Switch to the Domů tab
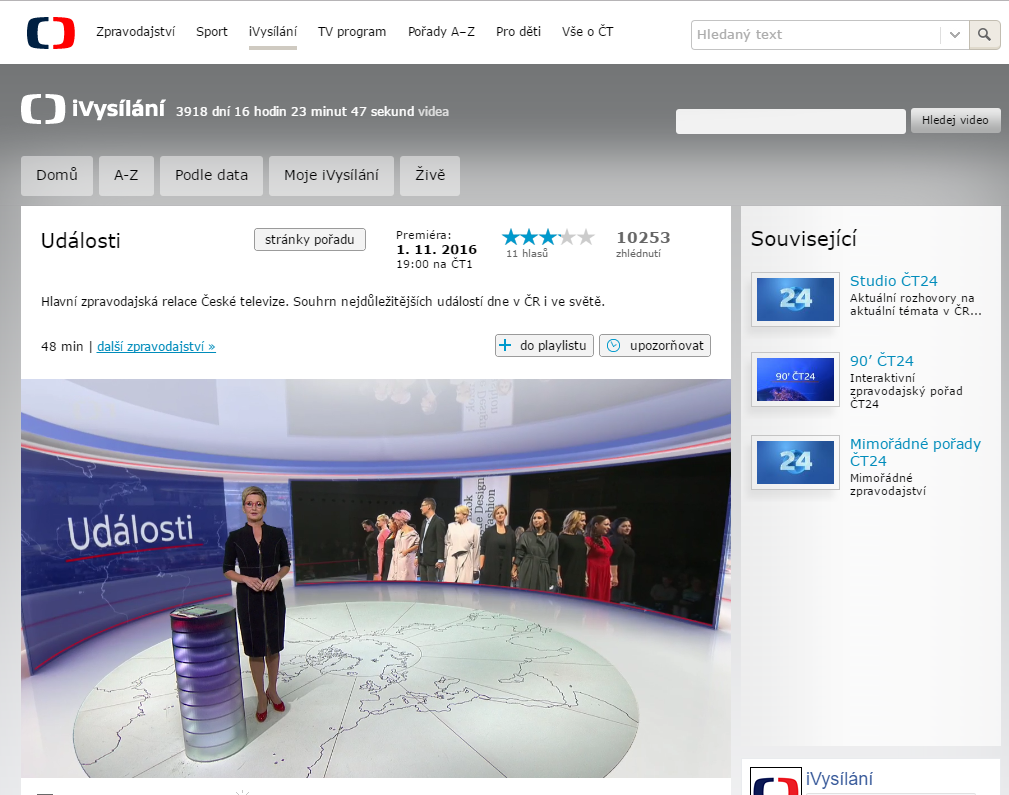Viewport: 1009px width, 795px height. pyautogui.click(x=57, y=175)
